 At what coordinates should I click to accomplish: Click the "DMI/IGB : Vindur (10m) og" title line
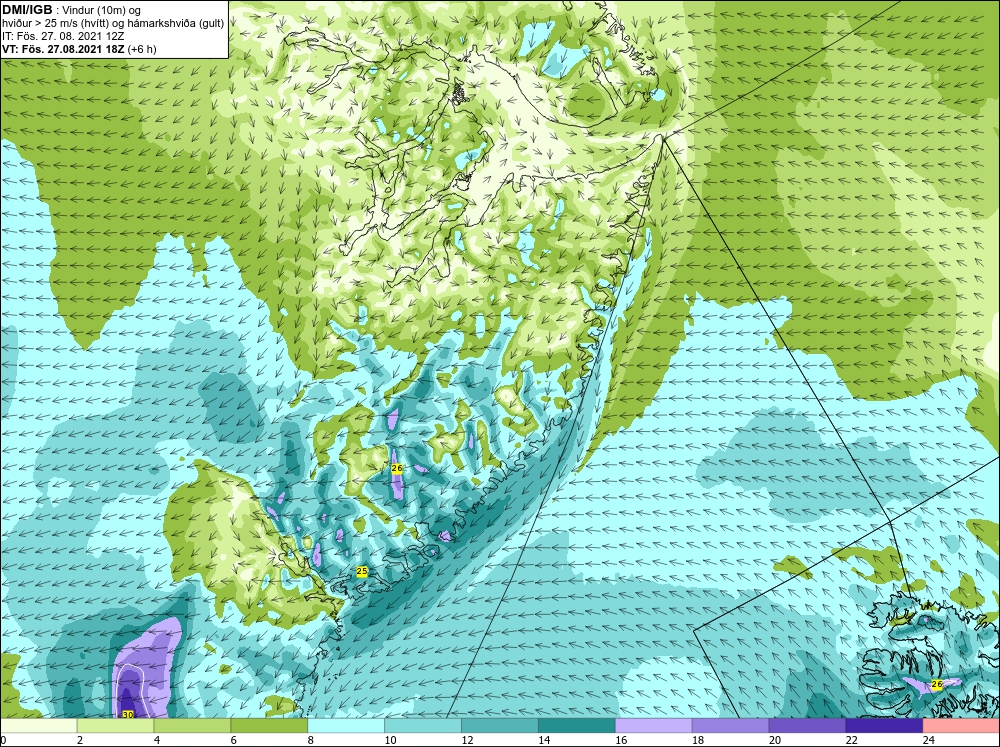pos(72,10)
